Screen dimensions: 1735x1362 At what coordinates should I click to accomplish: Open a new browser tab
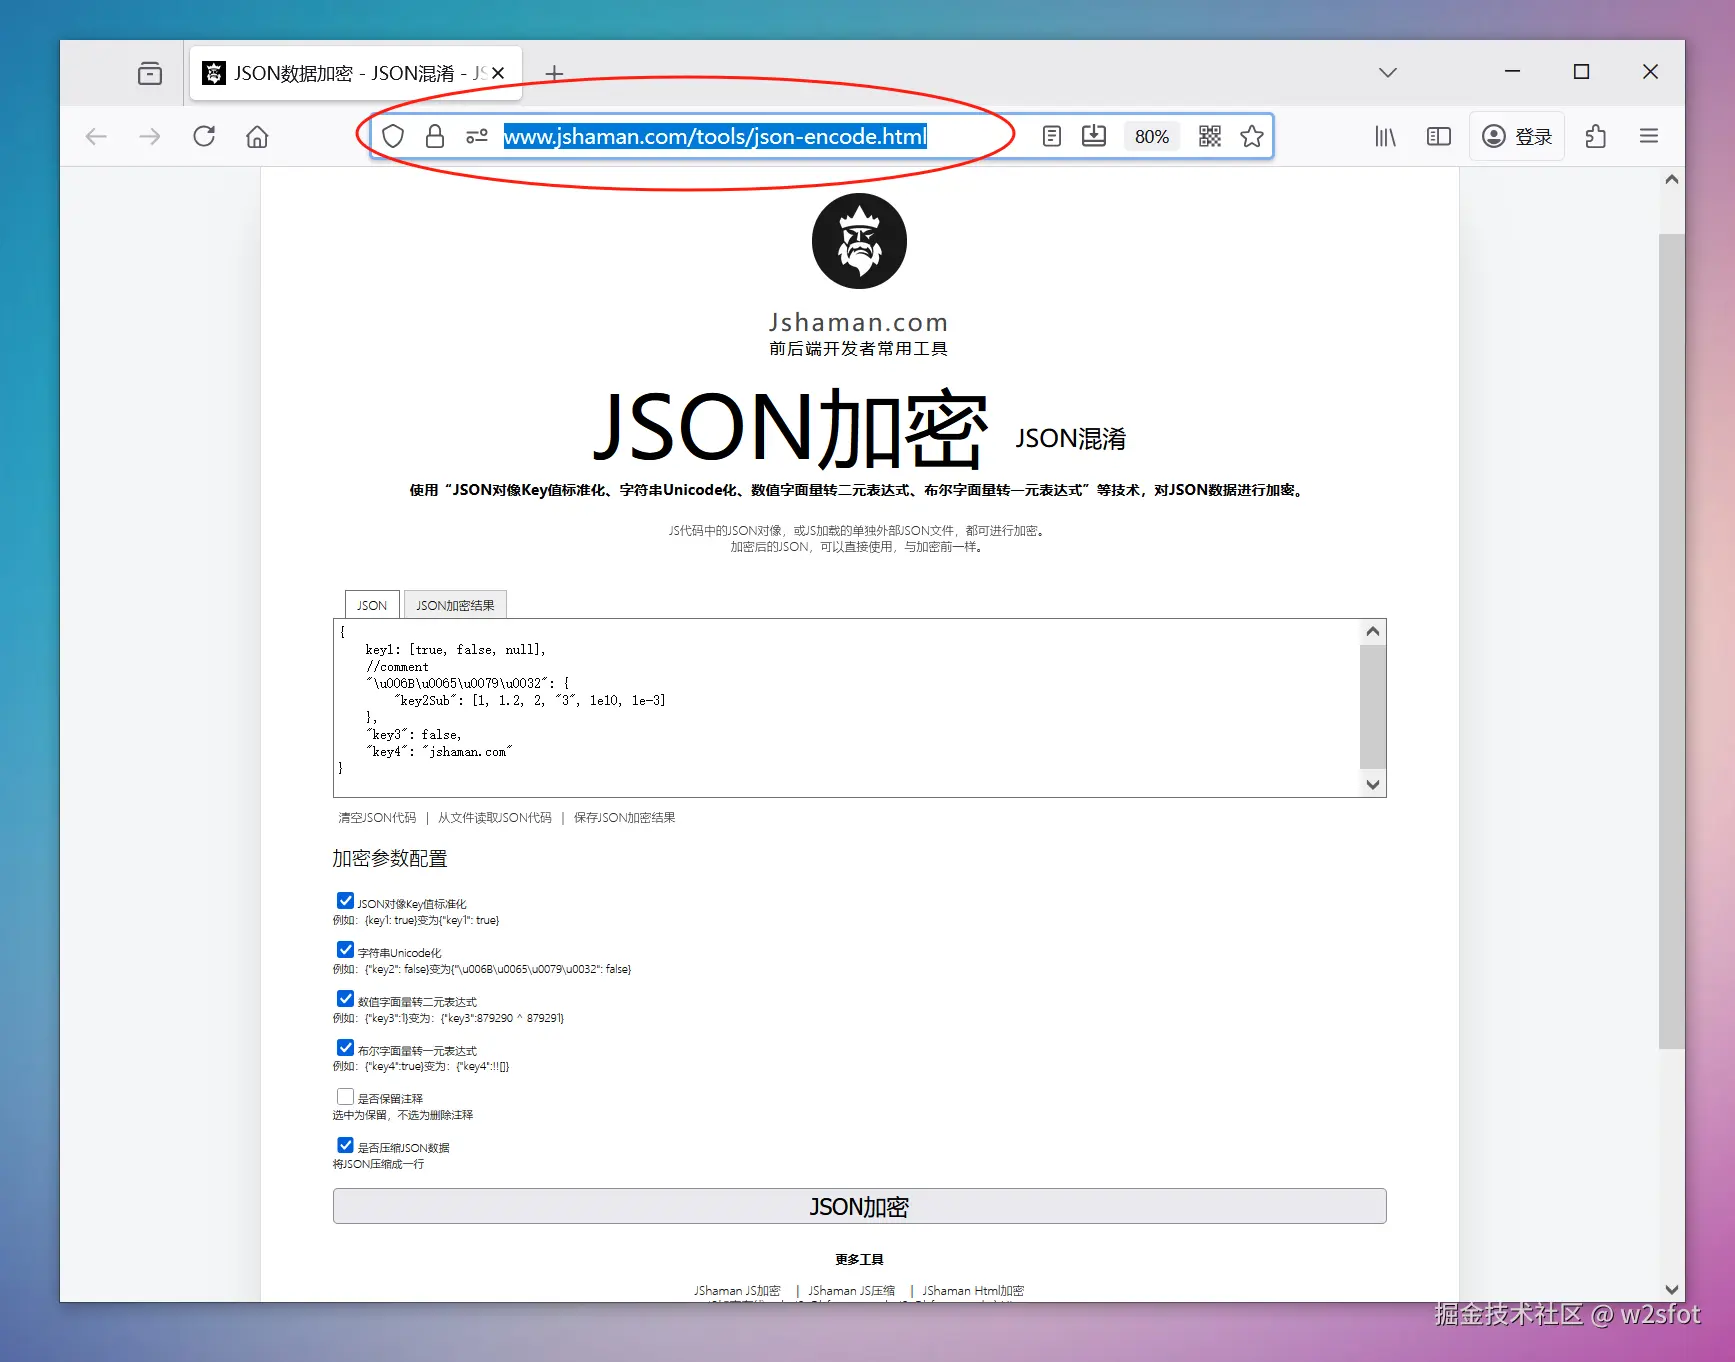pyautogui.click(x=554, y=73)
